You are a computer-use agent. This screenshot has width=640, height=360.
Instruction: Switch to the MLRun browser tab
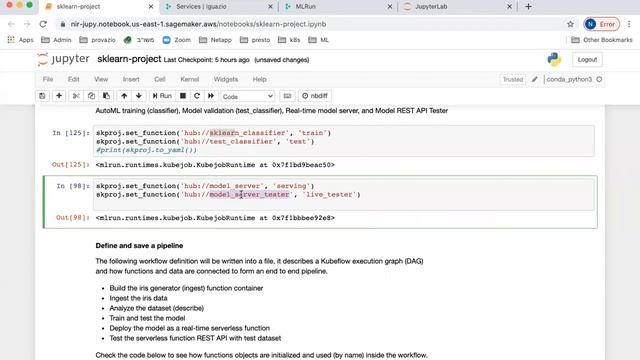coord(305,7)
